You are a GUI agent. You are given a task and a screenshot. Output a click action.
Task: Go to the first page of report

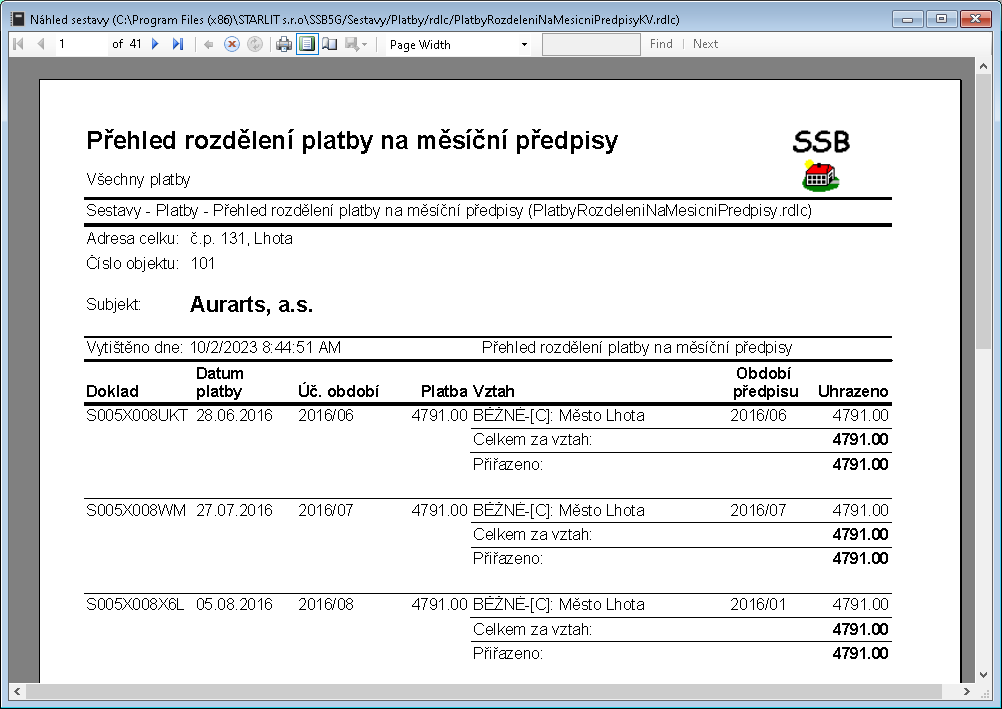(18, 44)
